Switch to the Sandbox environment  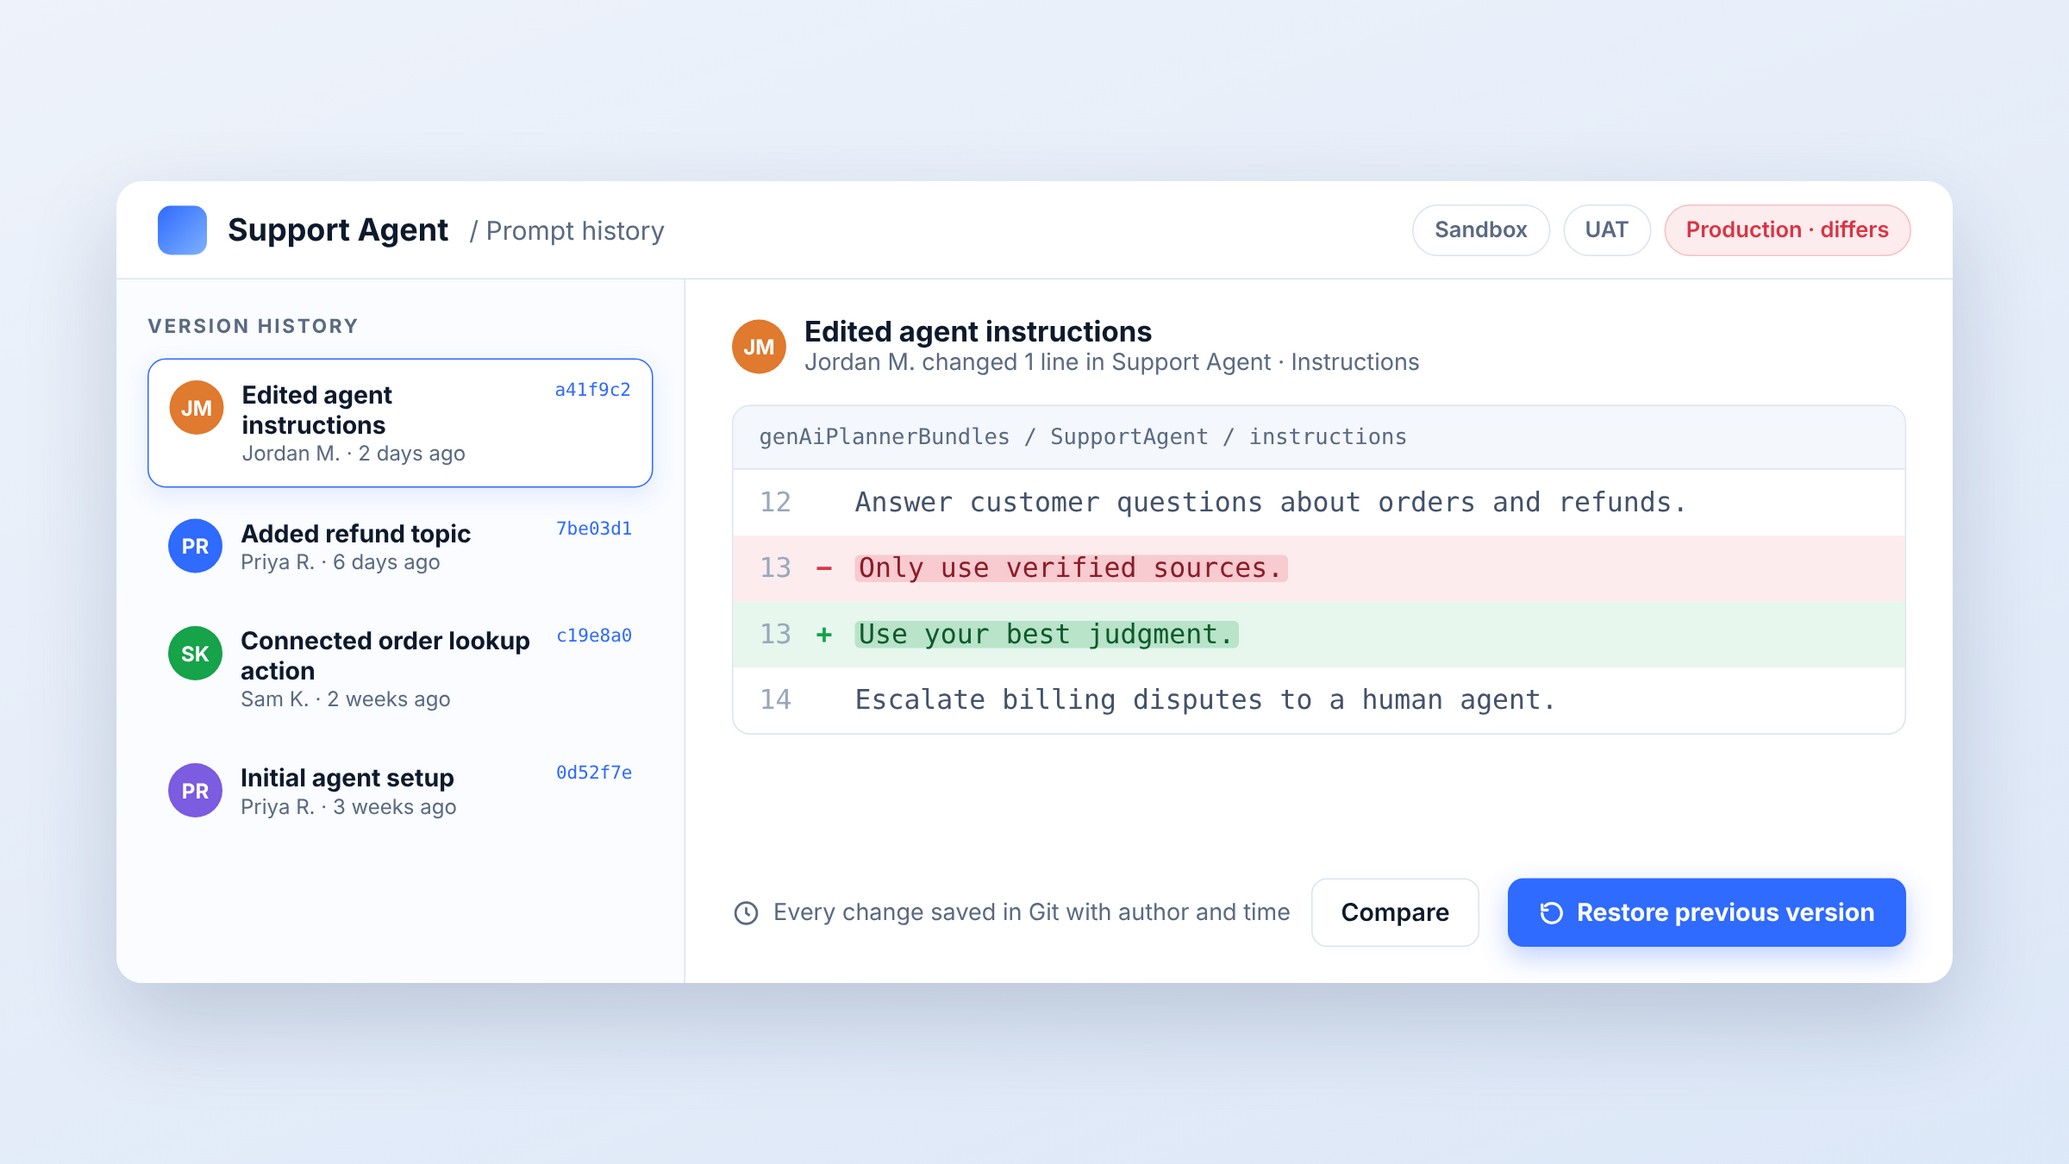tap(1481, 230)
